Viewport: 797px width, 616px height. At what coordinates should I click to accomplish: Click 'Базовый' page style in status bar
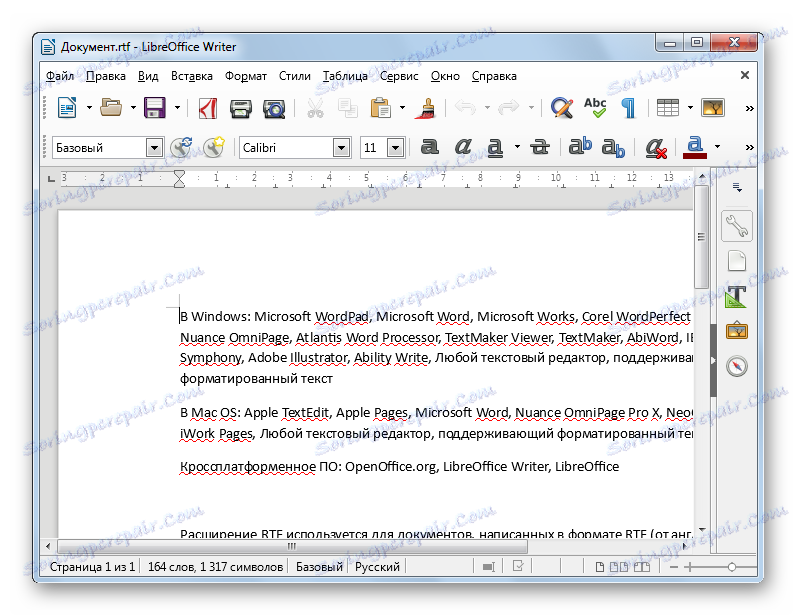319,567
